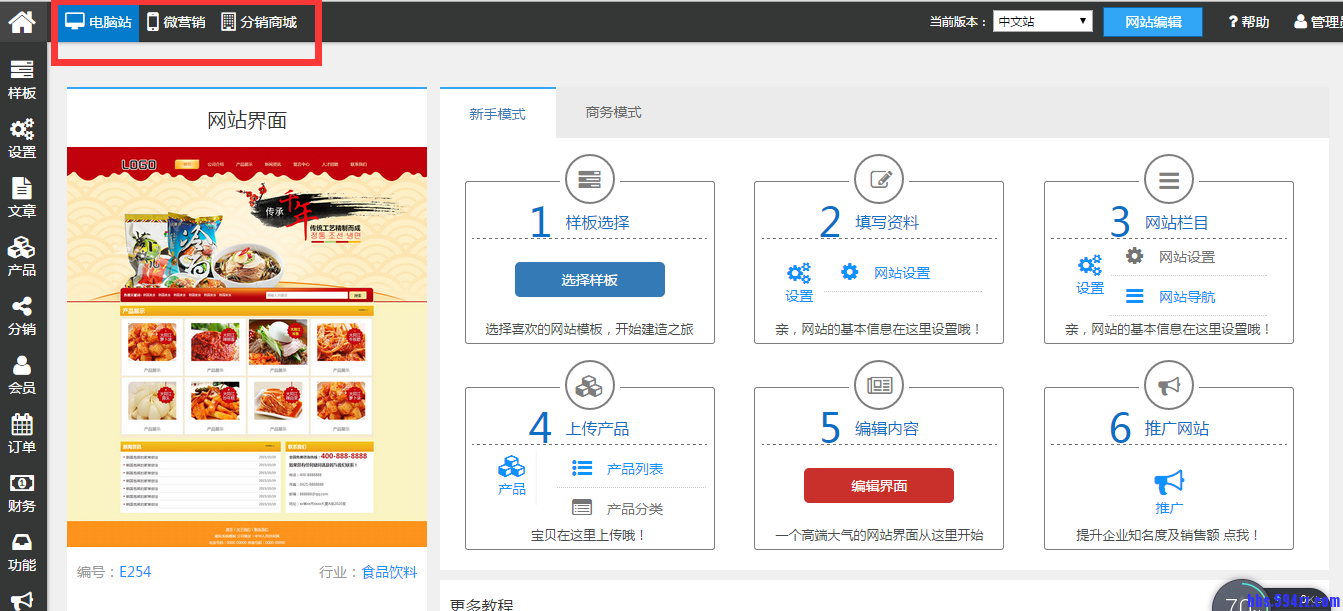Open the 样板 templates panel in sidebar
Viewport: 1343px width, 611px height.
(x=22, y=80)
